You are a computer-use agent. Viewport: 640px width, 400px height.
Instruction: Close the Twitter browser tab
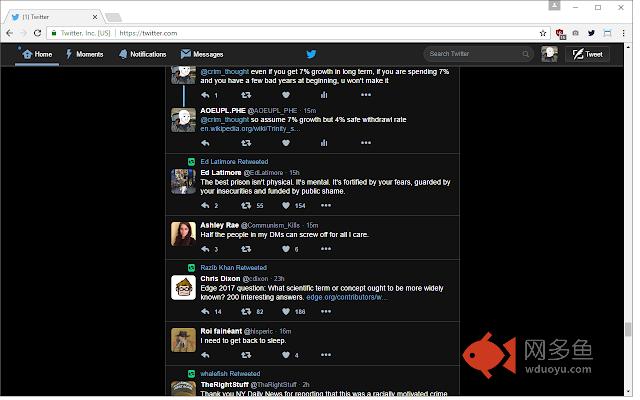pos(95,17)
